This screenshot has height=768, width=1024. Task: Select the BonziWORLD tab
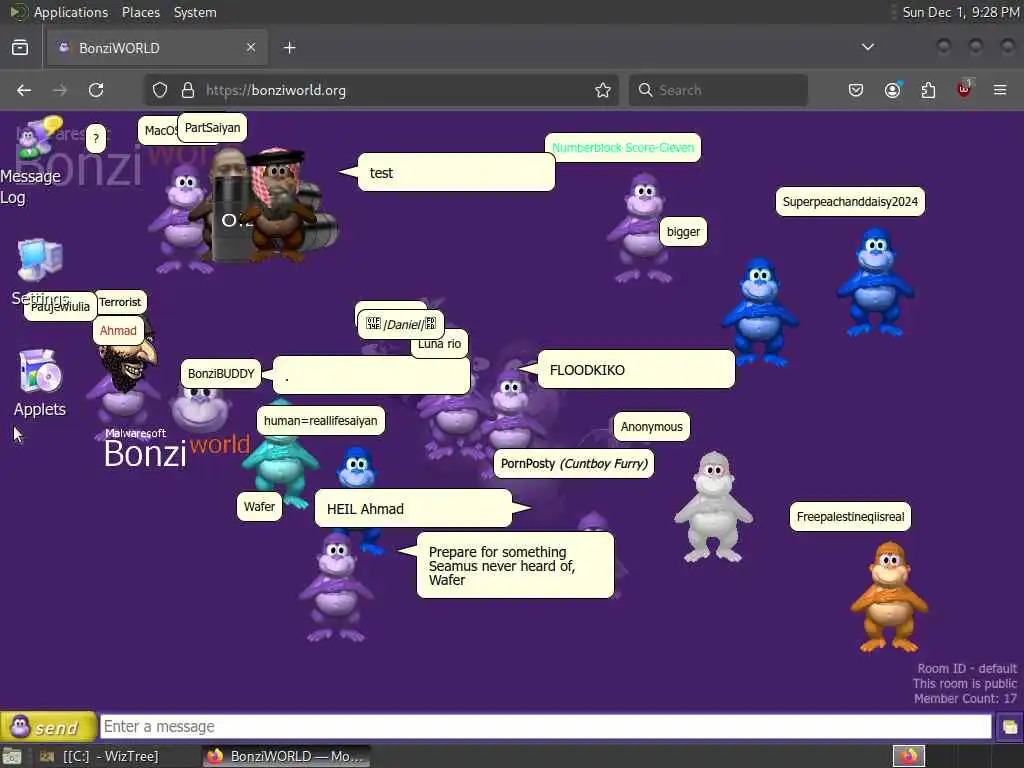157,48
